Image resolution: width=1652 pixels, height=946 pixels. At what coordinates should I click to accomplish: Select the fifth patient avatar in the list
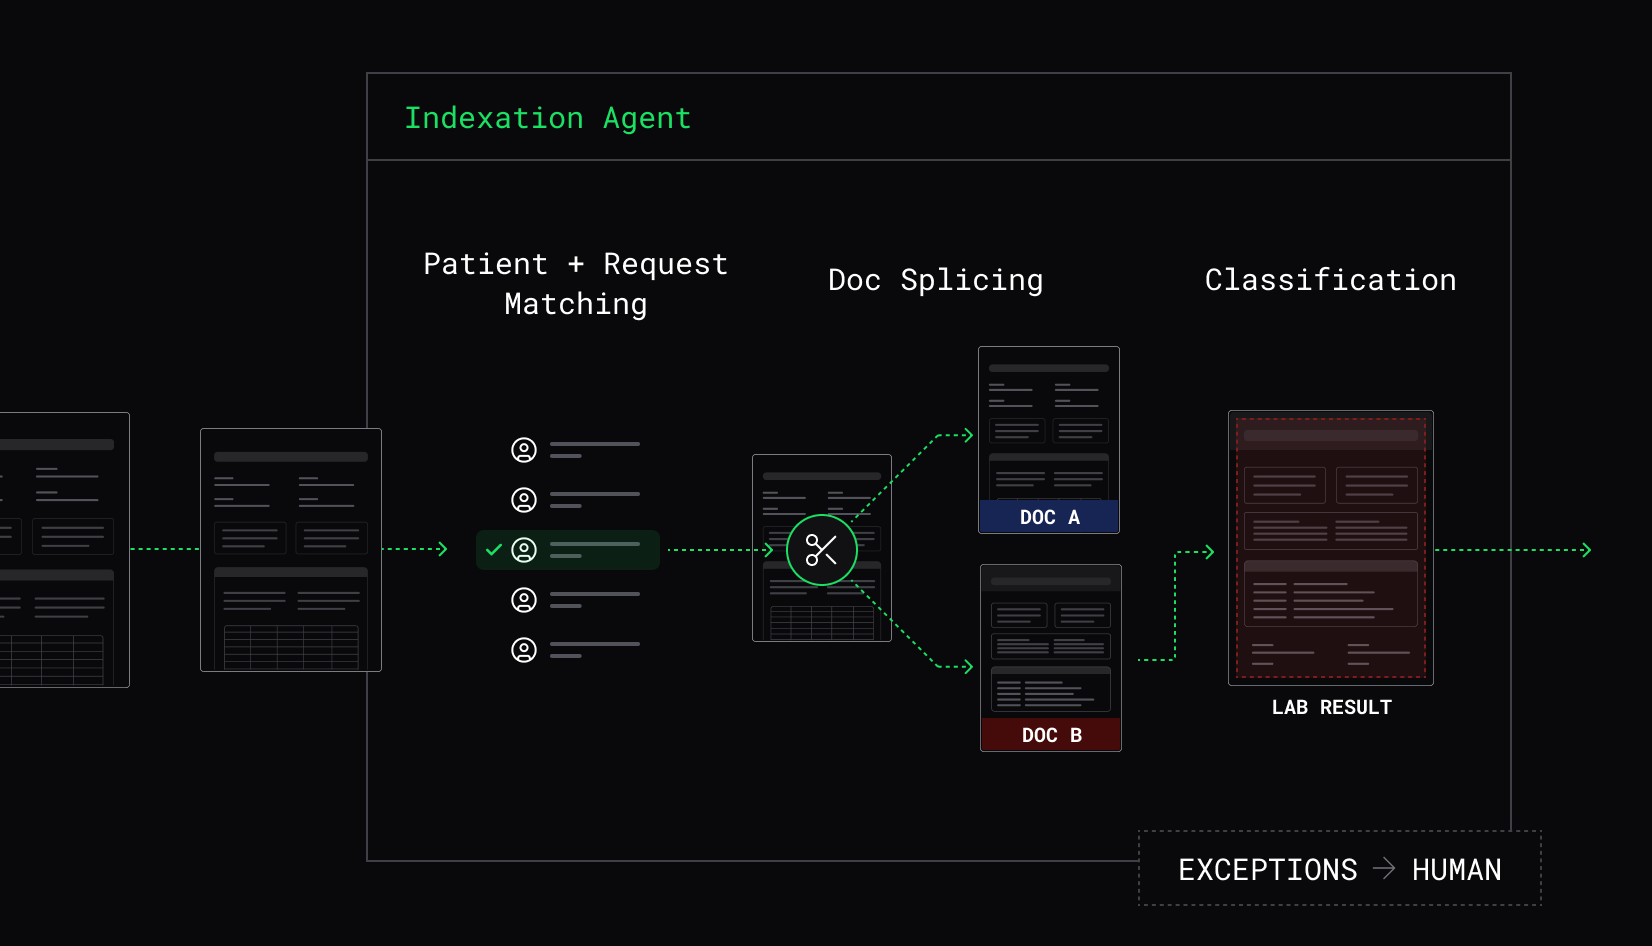point(524,650)
